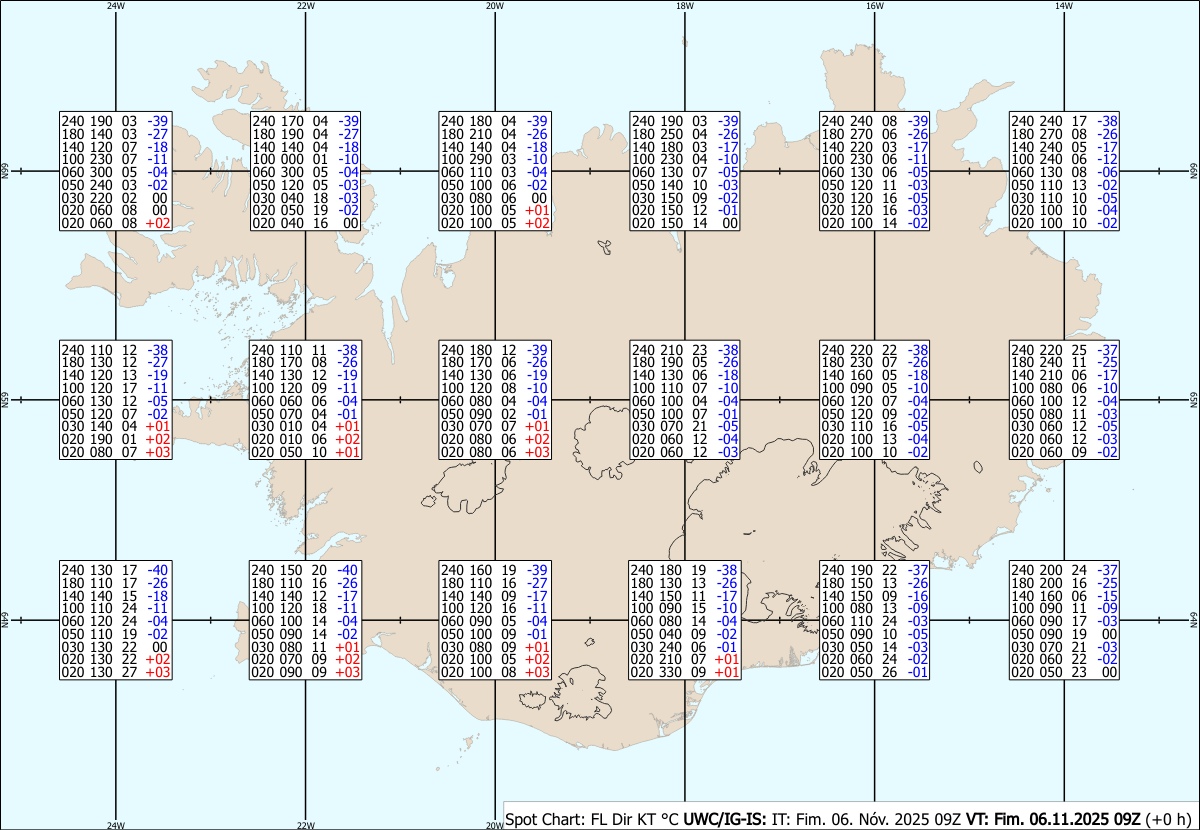Viewport: 1200px width, 830px height.
Task: Select the row '020 150 14 00'
Action: pyautogui.click(x=685, y=224)
